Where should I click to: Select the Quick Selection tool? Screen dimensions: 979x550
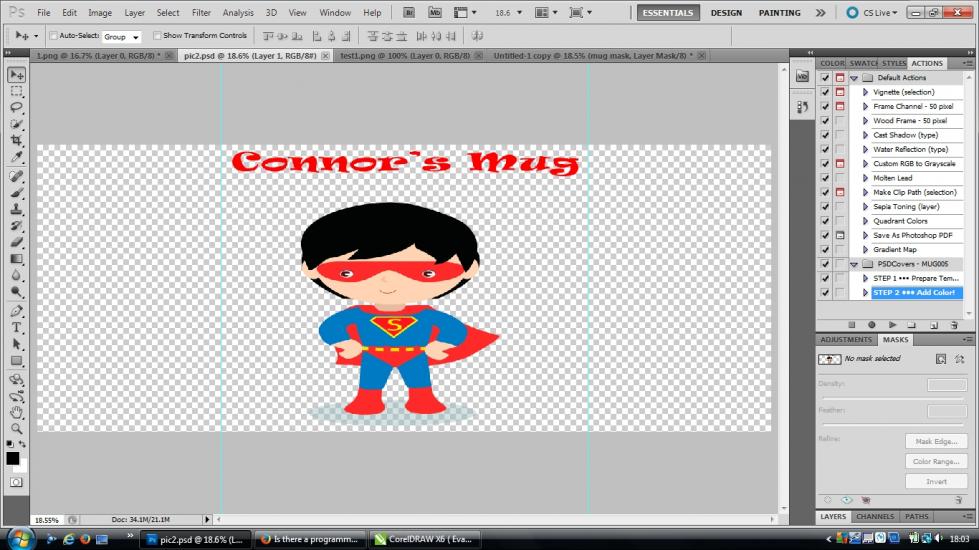click(x=16, y=124)
